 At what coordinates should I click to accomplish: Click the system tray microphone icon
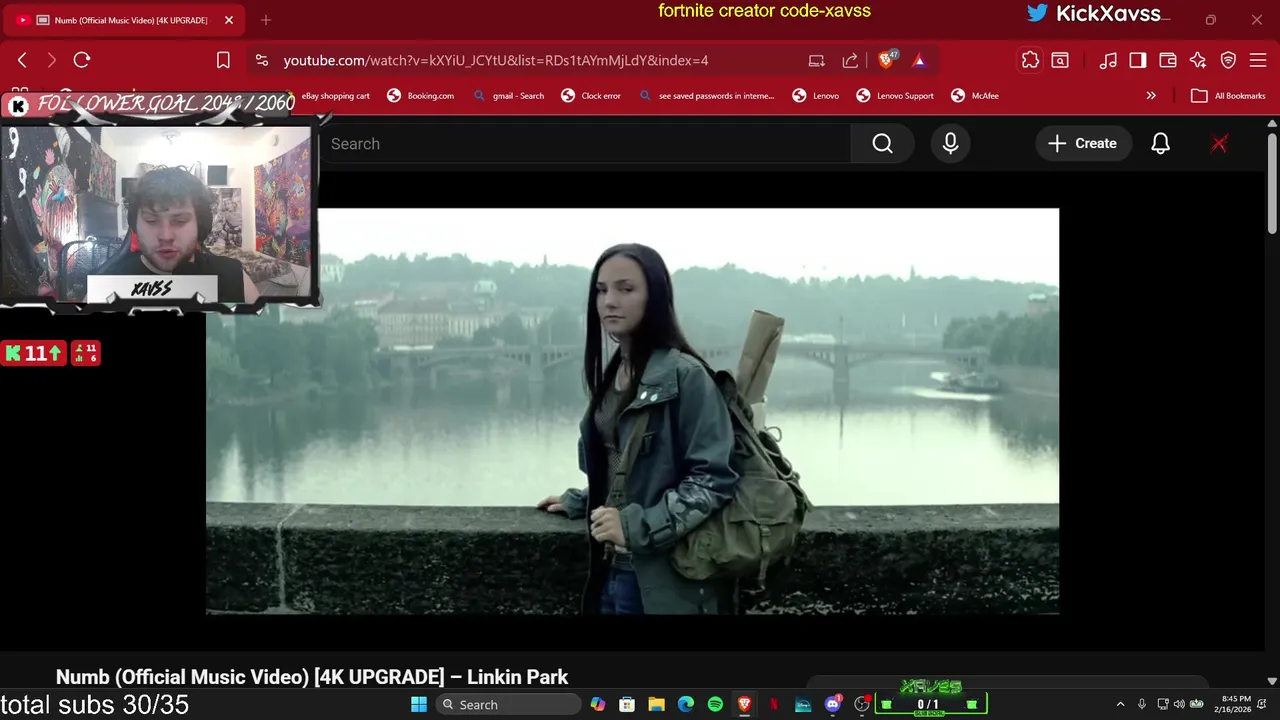point(1142,705)
